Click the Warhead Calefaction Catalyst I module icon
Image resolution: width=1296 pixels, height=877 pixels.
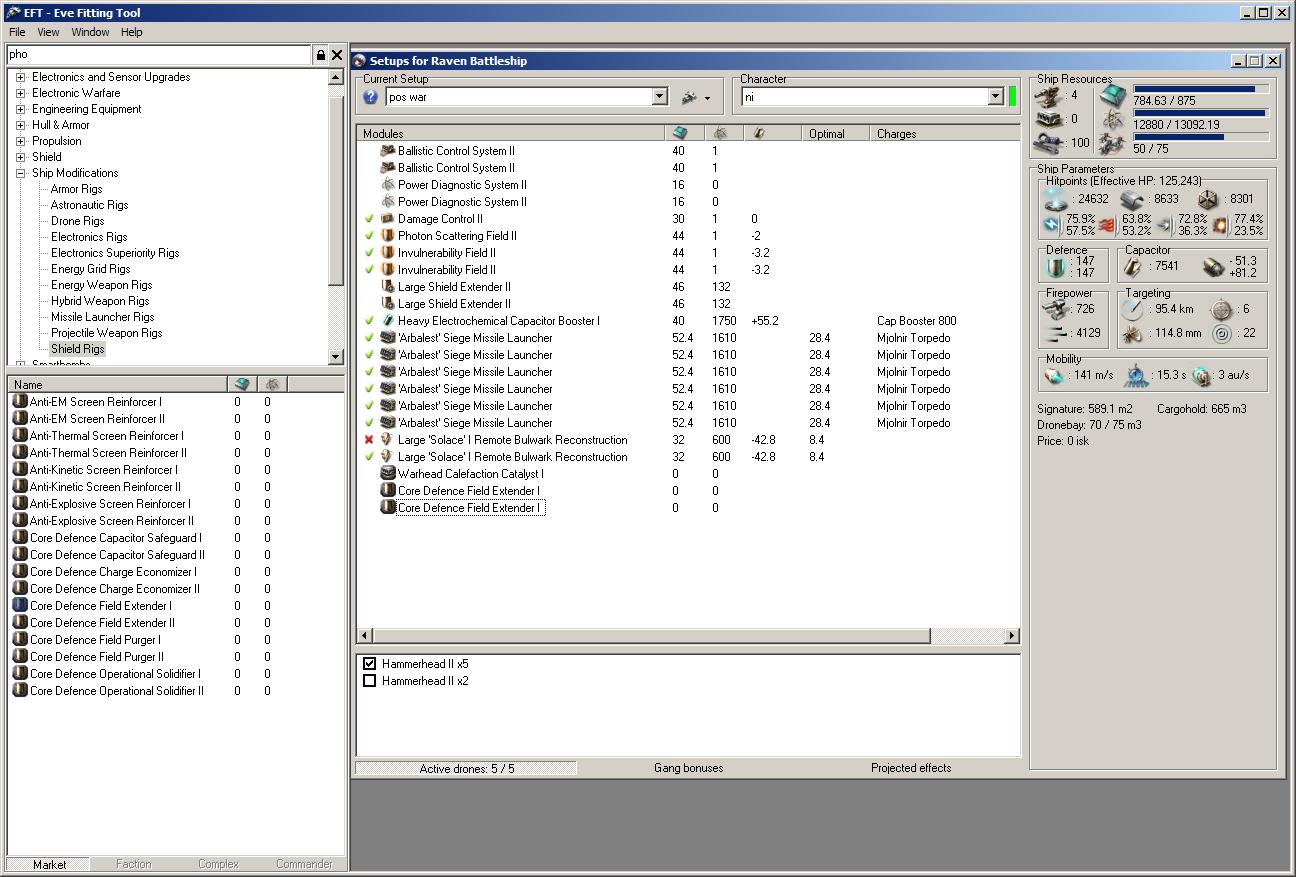tap(388, 474)
